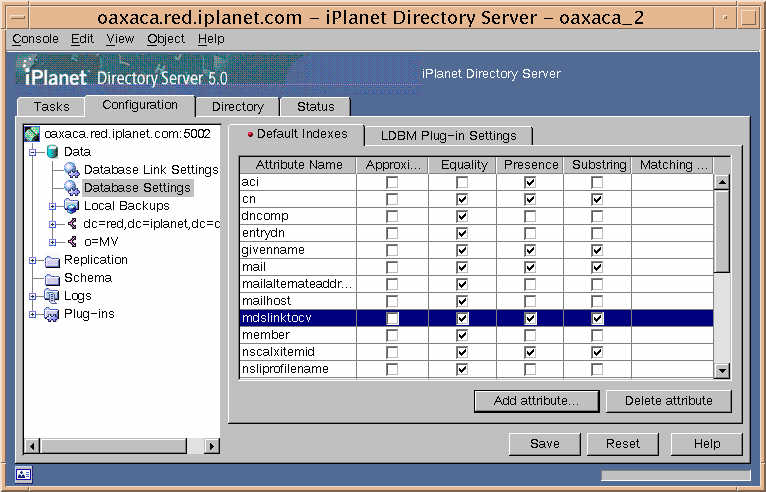766x492 pixels.
Task: Enable Presence index for member
Action: [x=530, y=335]
